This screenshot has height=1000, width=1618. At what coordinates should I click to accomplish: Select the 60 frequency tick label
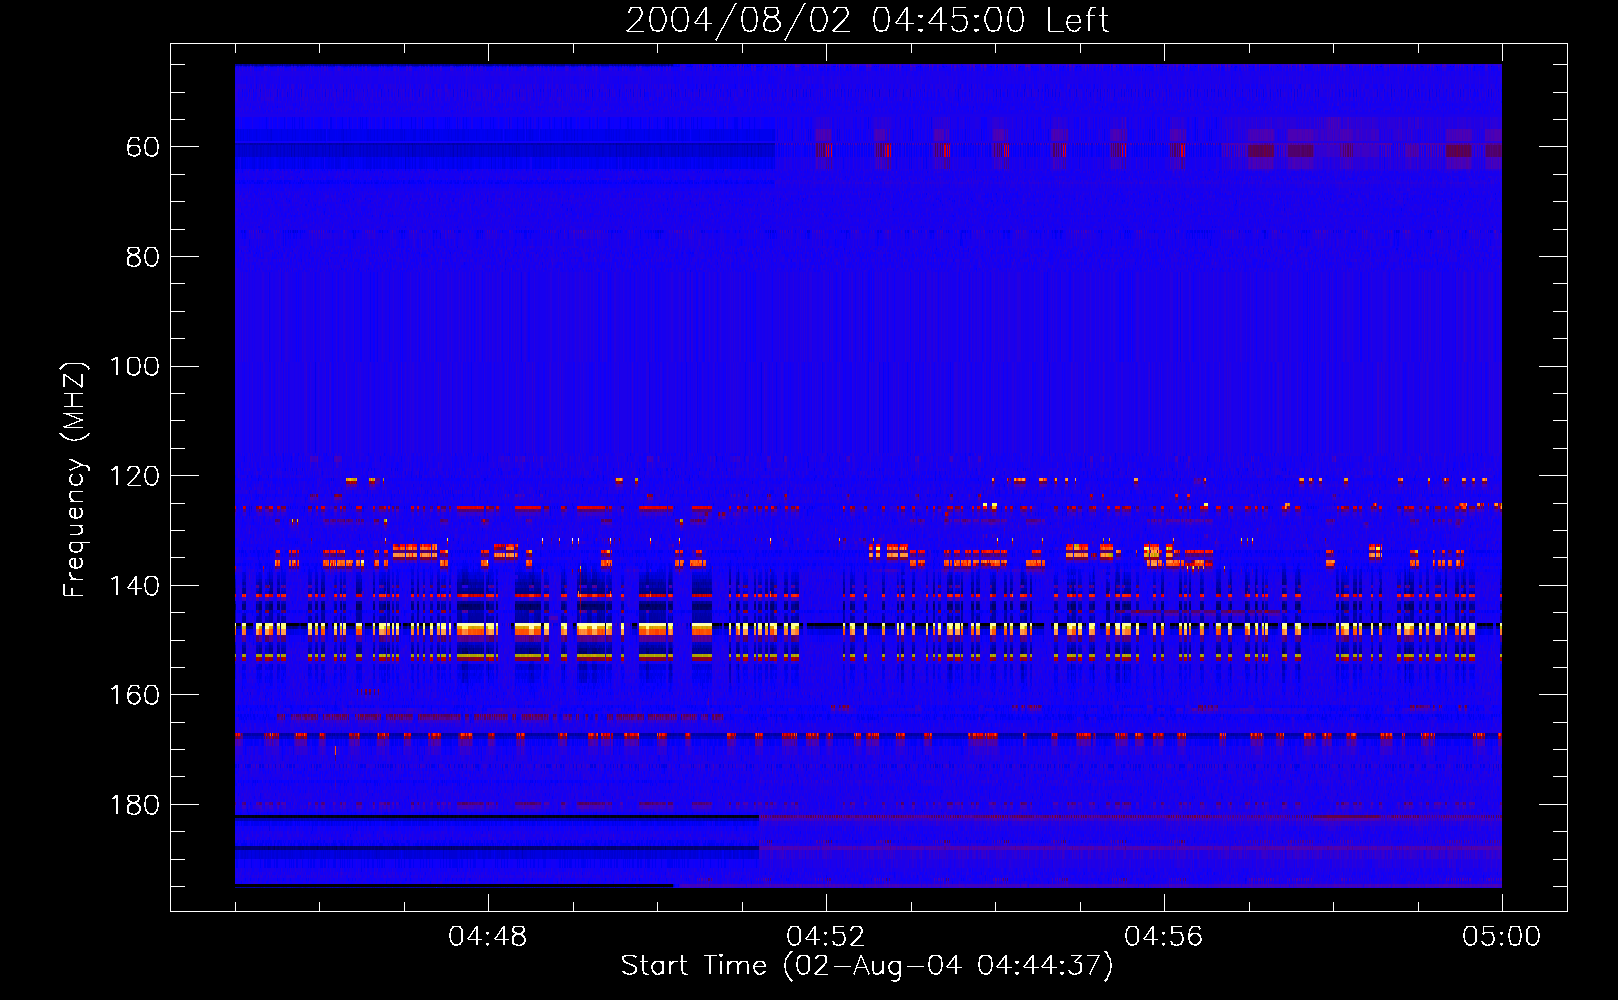pos(143,148)
